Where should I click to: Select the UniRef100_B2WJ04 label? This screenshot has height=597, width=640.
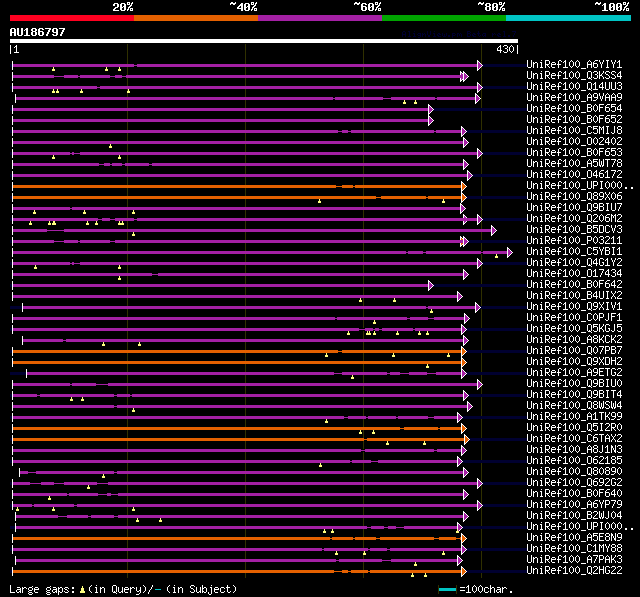click(574, 516)
